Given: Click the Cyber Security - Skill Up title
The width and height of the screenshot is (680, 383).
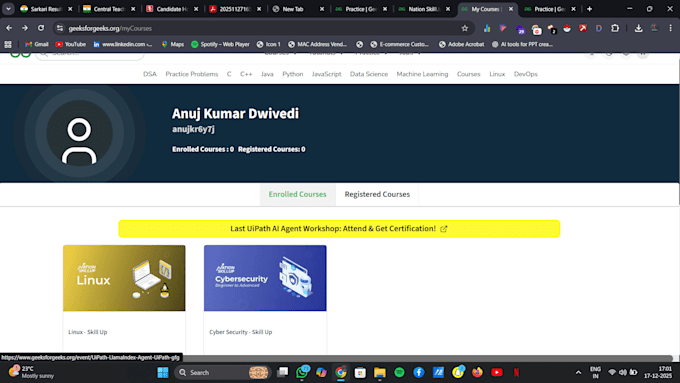Looking at the screenshot, I should (x=241, y=332).
